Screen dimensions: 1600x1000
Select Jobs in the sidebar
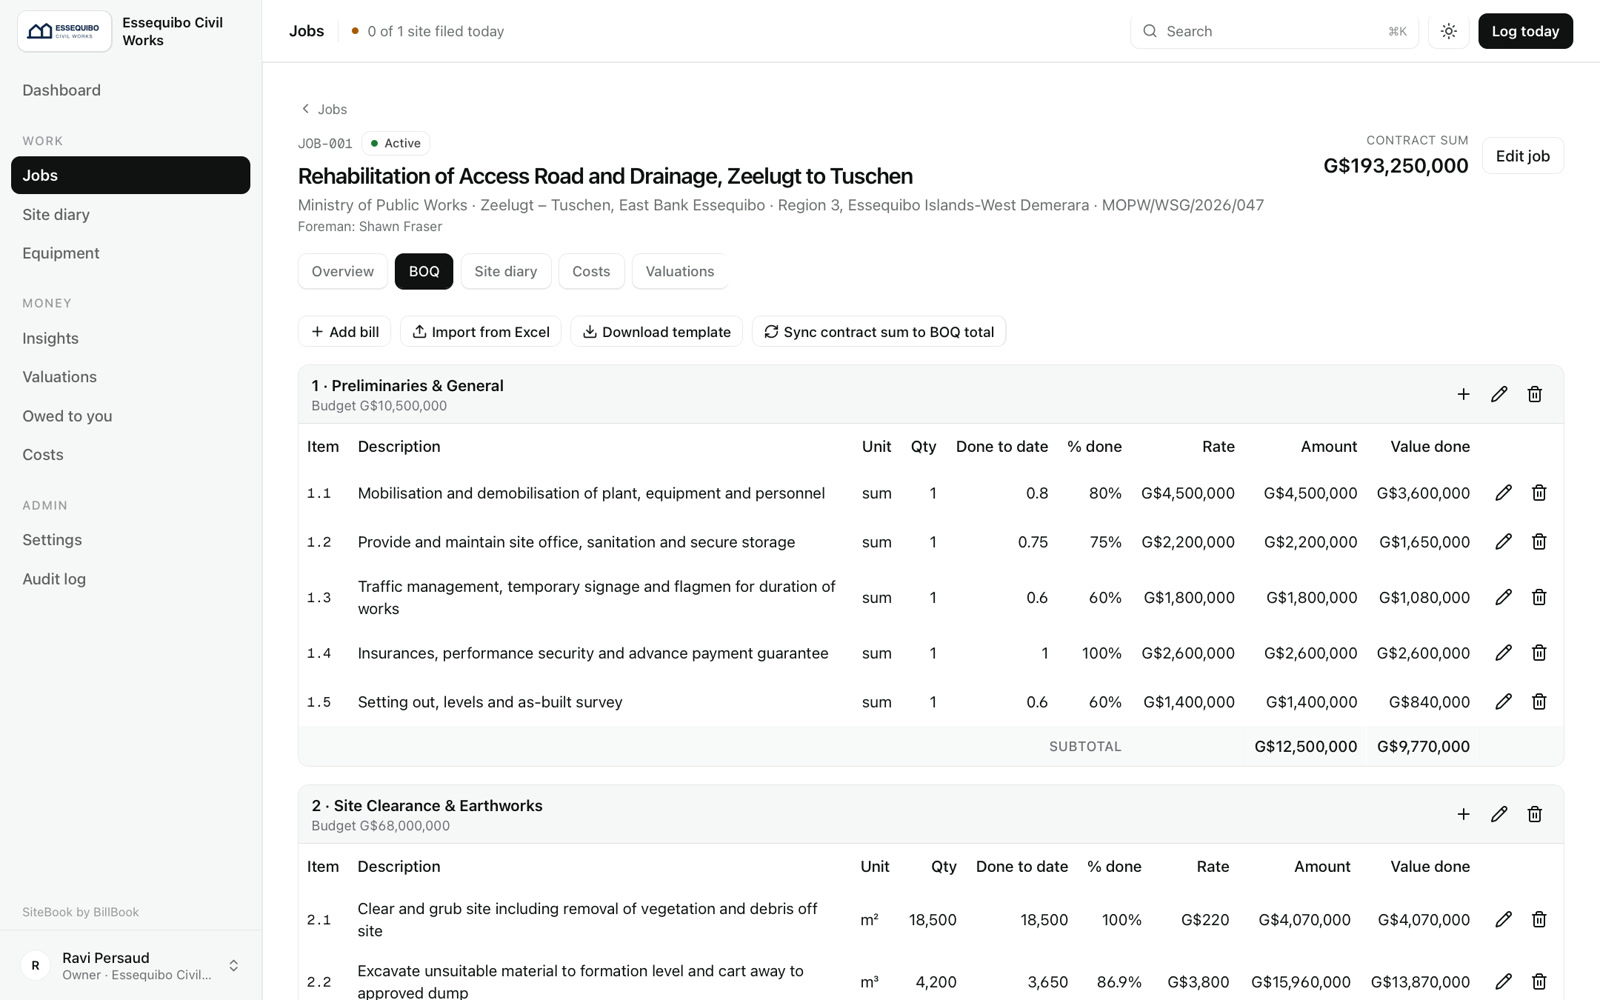click(131, 175)
